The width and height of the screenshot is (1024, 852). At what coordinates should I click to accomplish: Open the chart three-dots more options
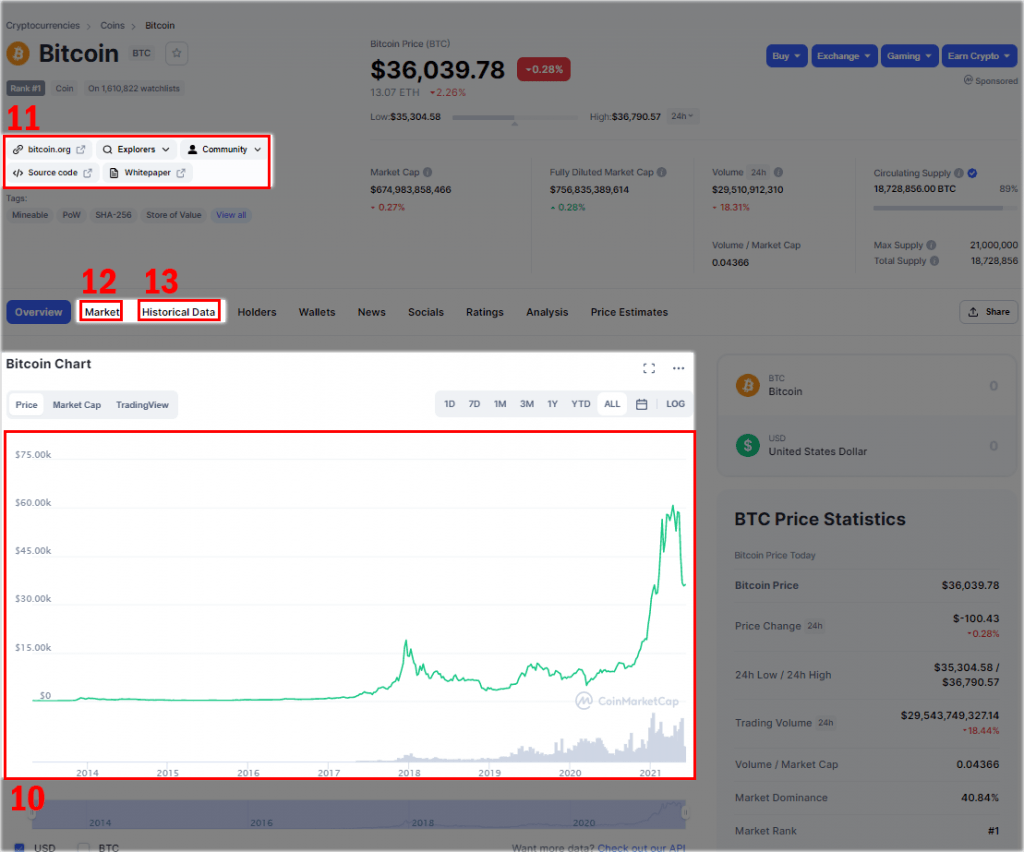pyautogui.click(x=679, y=368)
